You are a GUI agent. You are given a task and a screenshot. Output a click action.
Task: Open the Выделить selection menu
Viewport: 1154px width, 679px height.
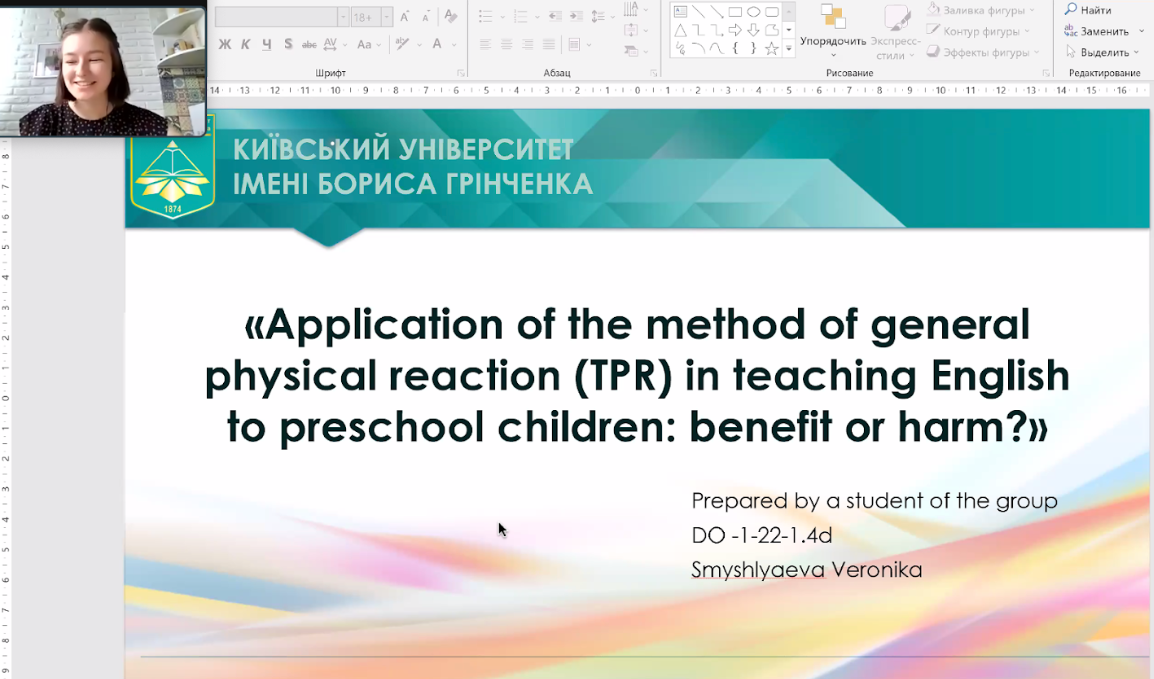point(1103,52)
